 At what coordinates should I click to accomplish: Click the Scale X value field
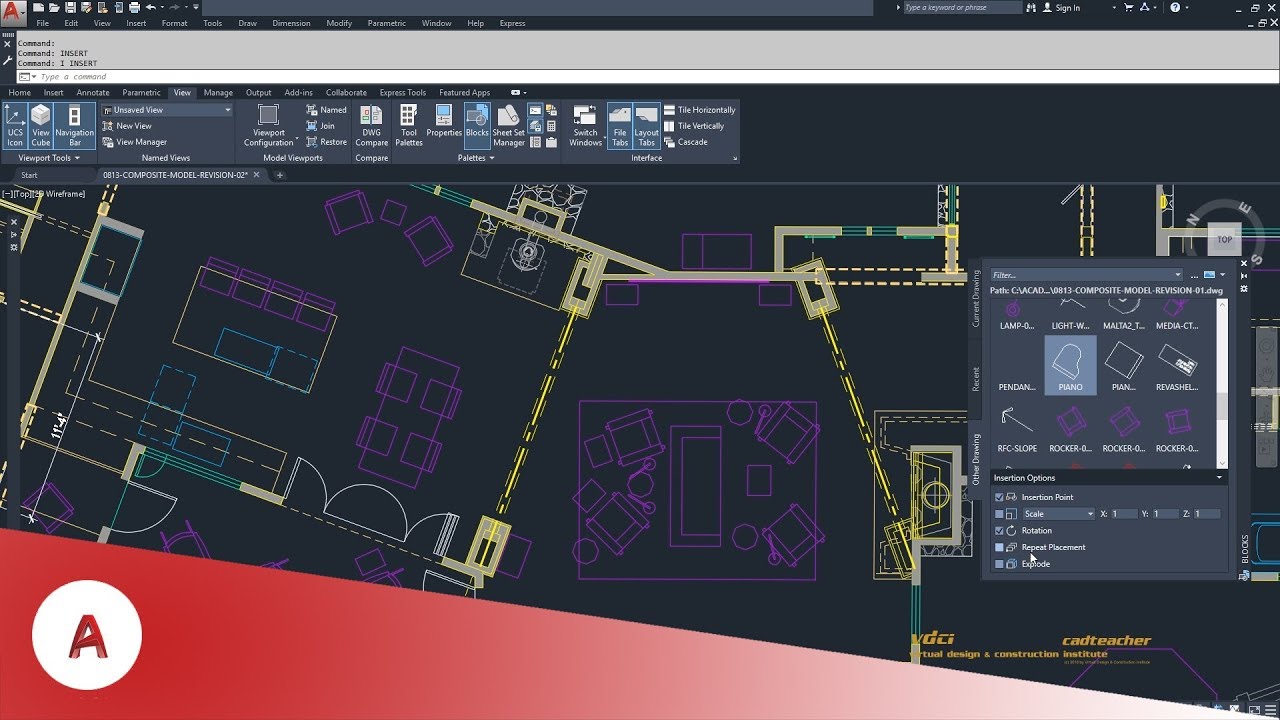(1124, 514)
